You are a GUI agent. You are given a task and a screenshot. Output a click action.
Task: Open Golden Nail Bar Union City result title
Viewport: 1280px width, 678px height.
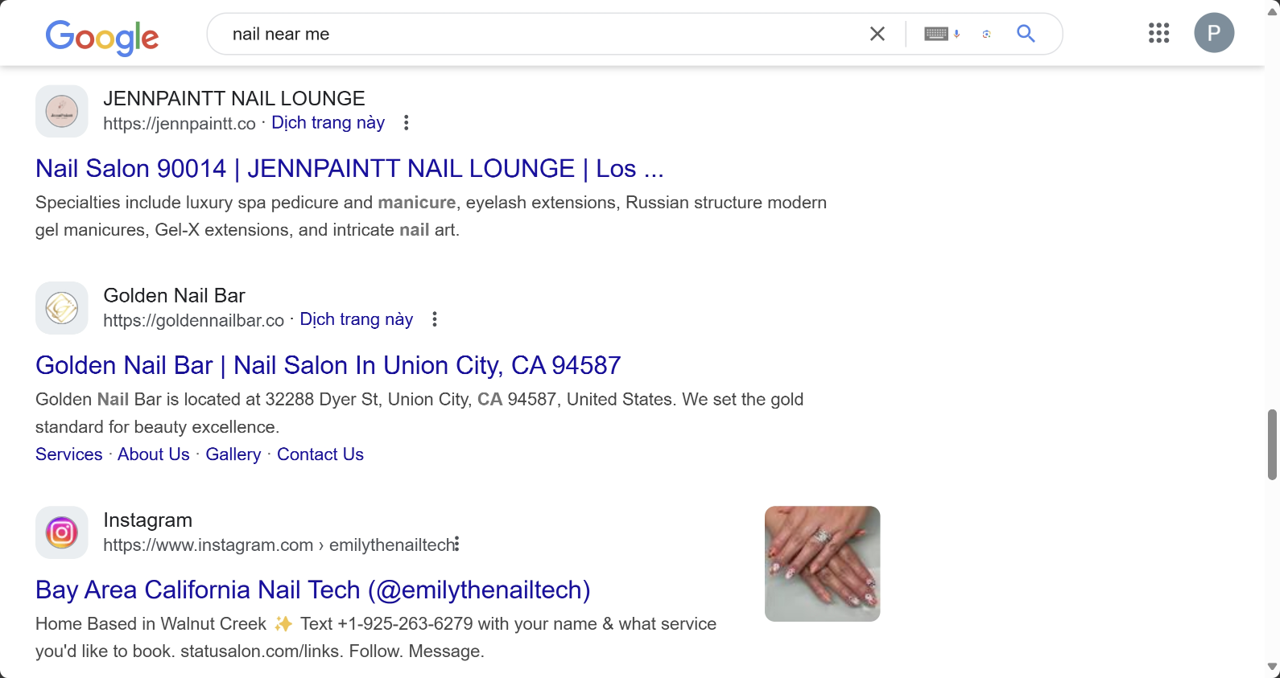click(x=328, y=365)
